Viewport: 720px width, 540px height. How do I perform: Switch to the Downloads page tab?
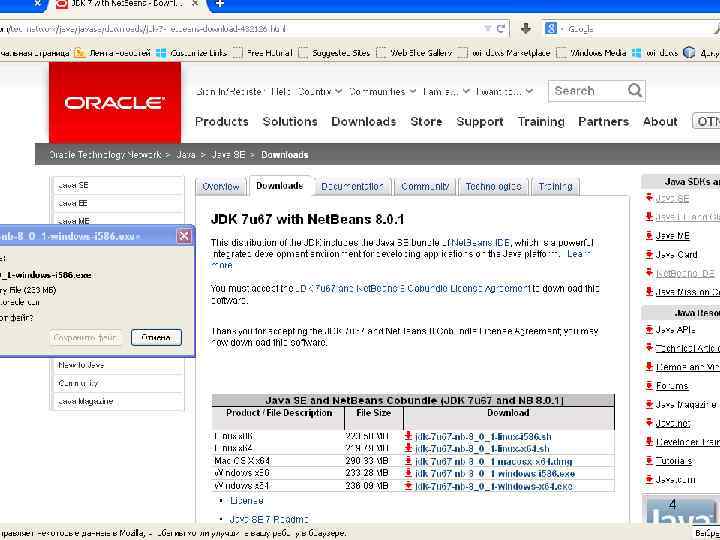pyautogui.click(x=280, y=186)
